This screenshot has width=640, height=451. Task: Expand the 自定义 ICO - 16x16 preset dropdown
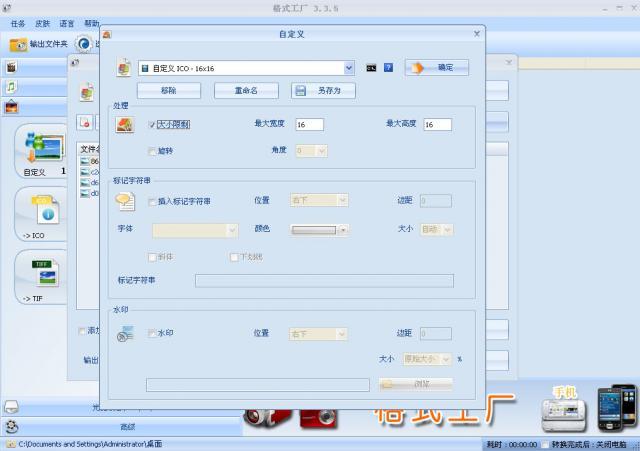click(x=349, y=68)
